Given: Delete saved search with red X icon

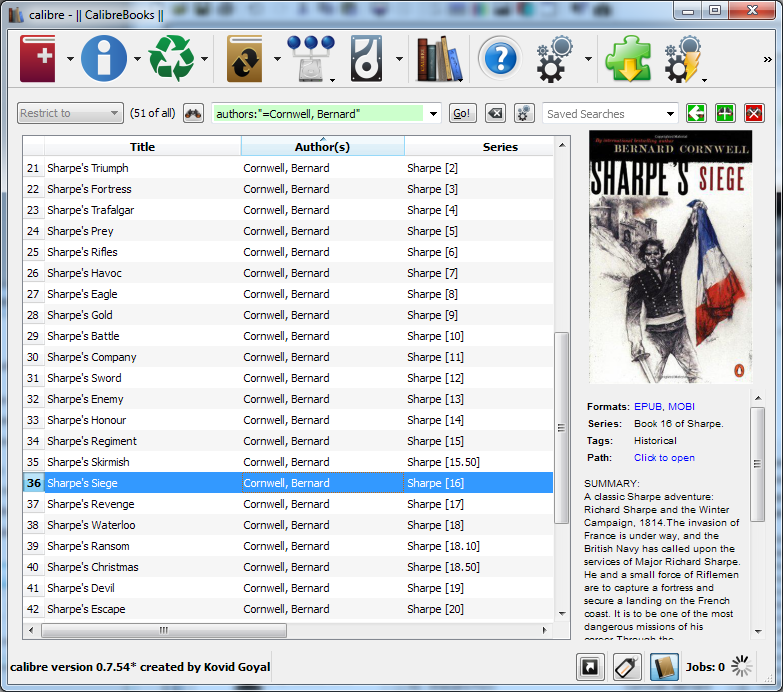Looking at the screenshot, I should coord(754,113).
